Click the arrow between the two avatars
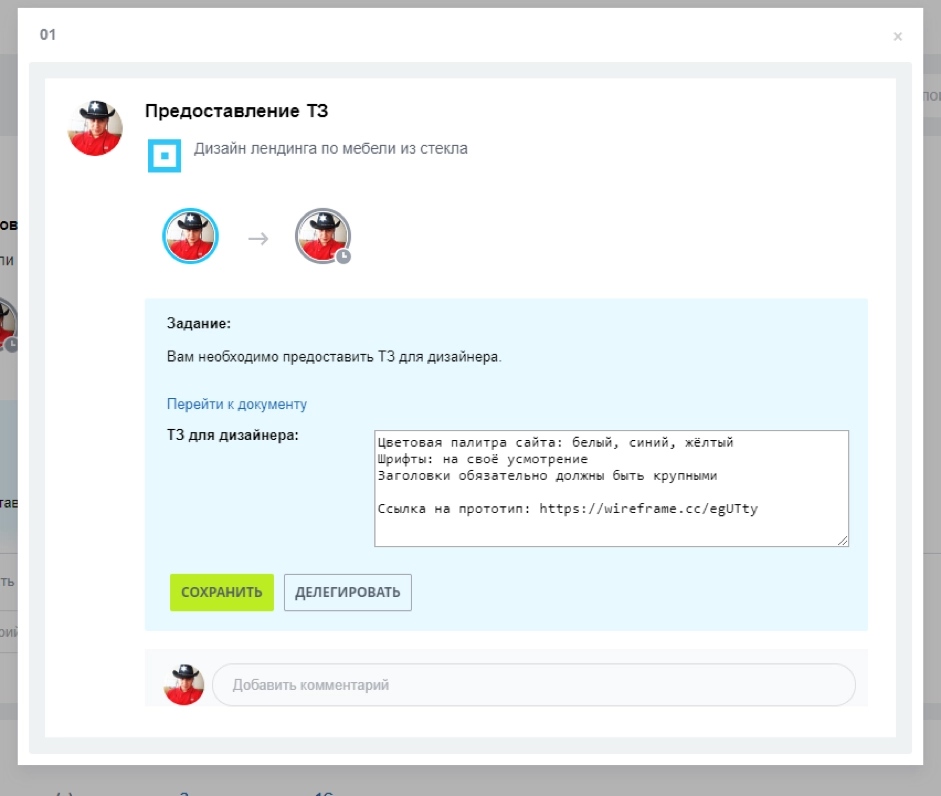The height and width of the screenshot is (796, 941). click(x=258, y=239)
